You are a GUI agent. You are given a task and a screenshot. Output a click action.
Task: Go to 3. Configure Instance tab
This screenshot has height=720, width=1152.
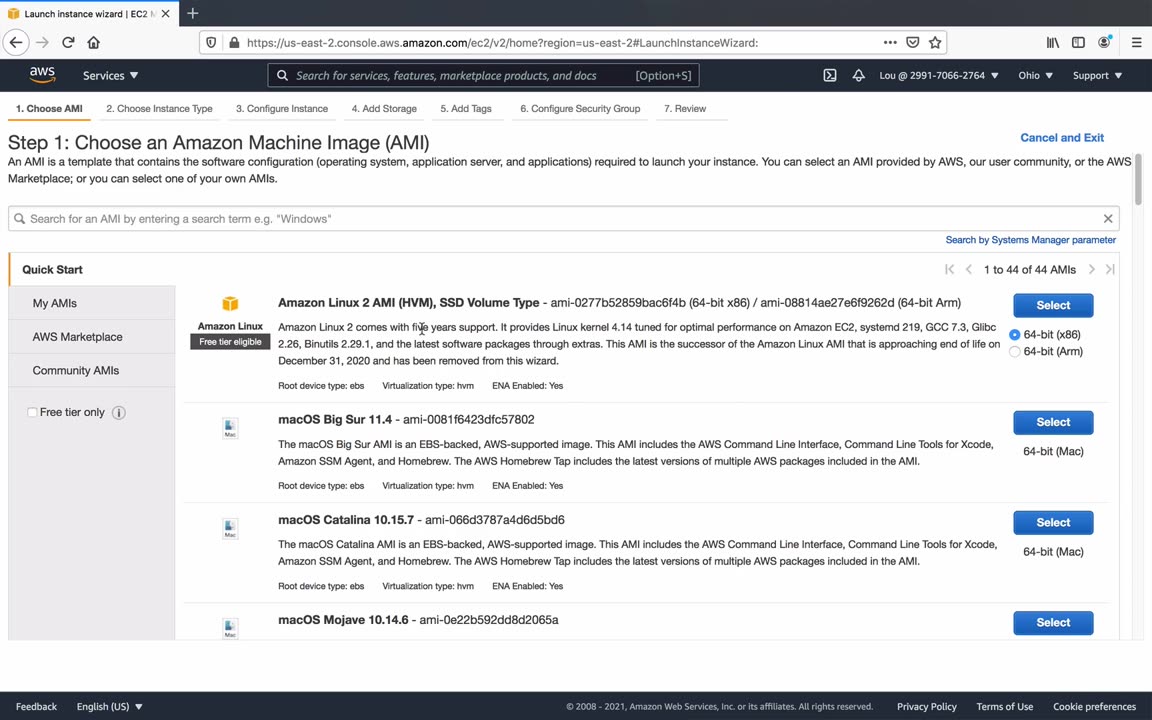pos(282,109)
